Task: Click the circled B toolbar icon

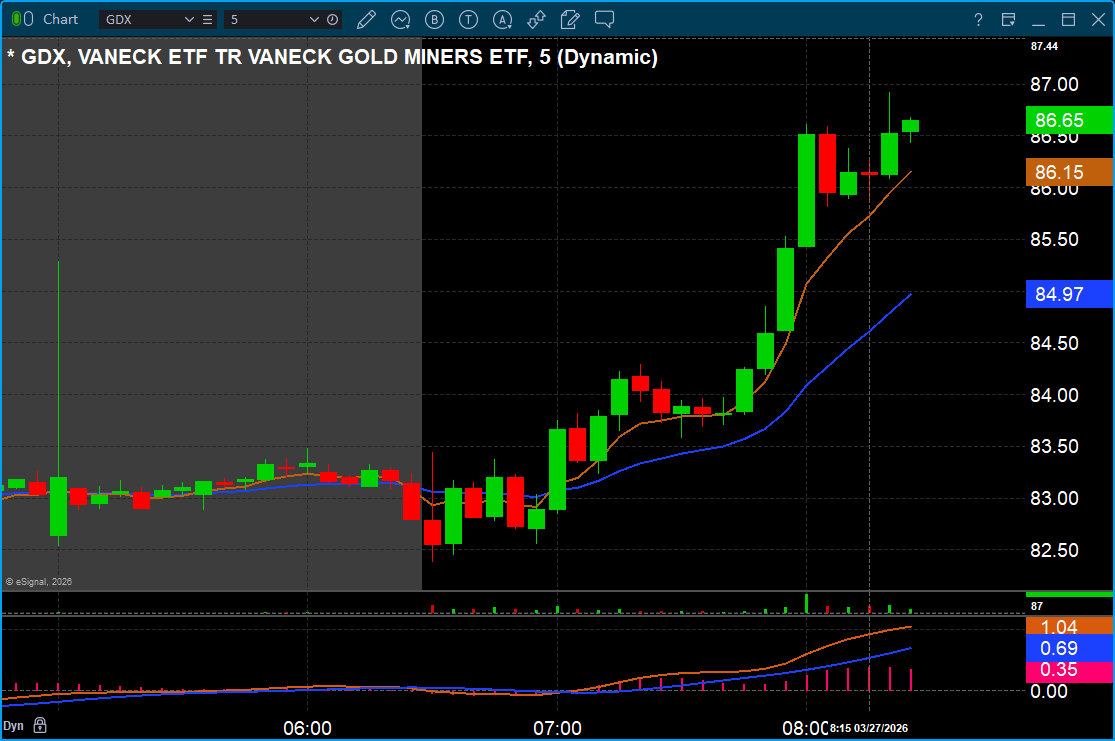Action: tap(434, 20)
